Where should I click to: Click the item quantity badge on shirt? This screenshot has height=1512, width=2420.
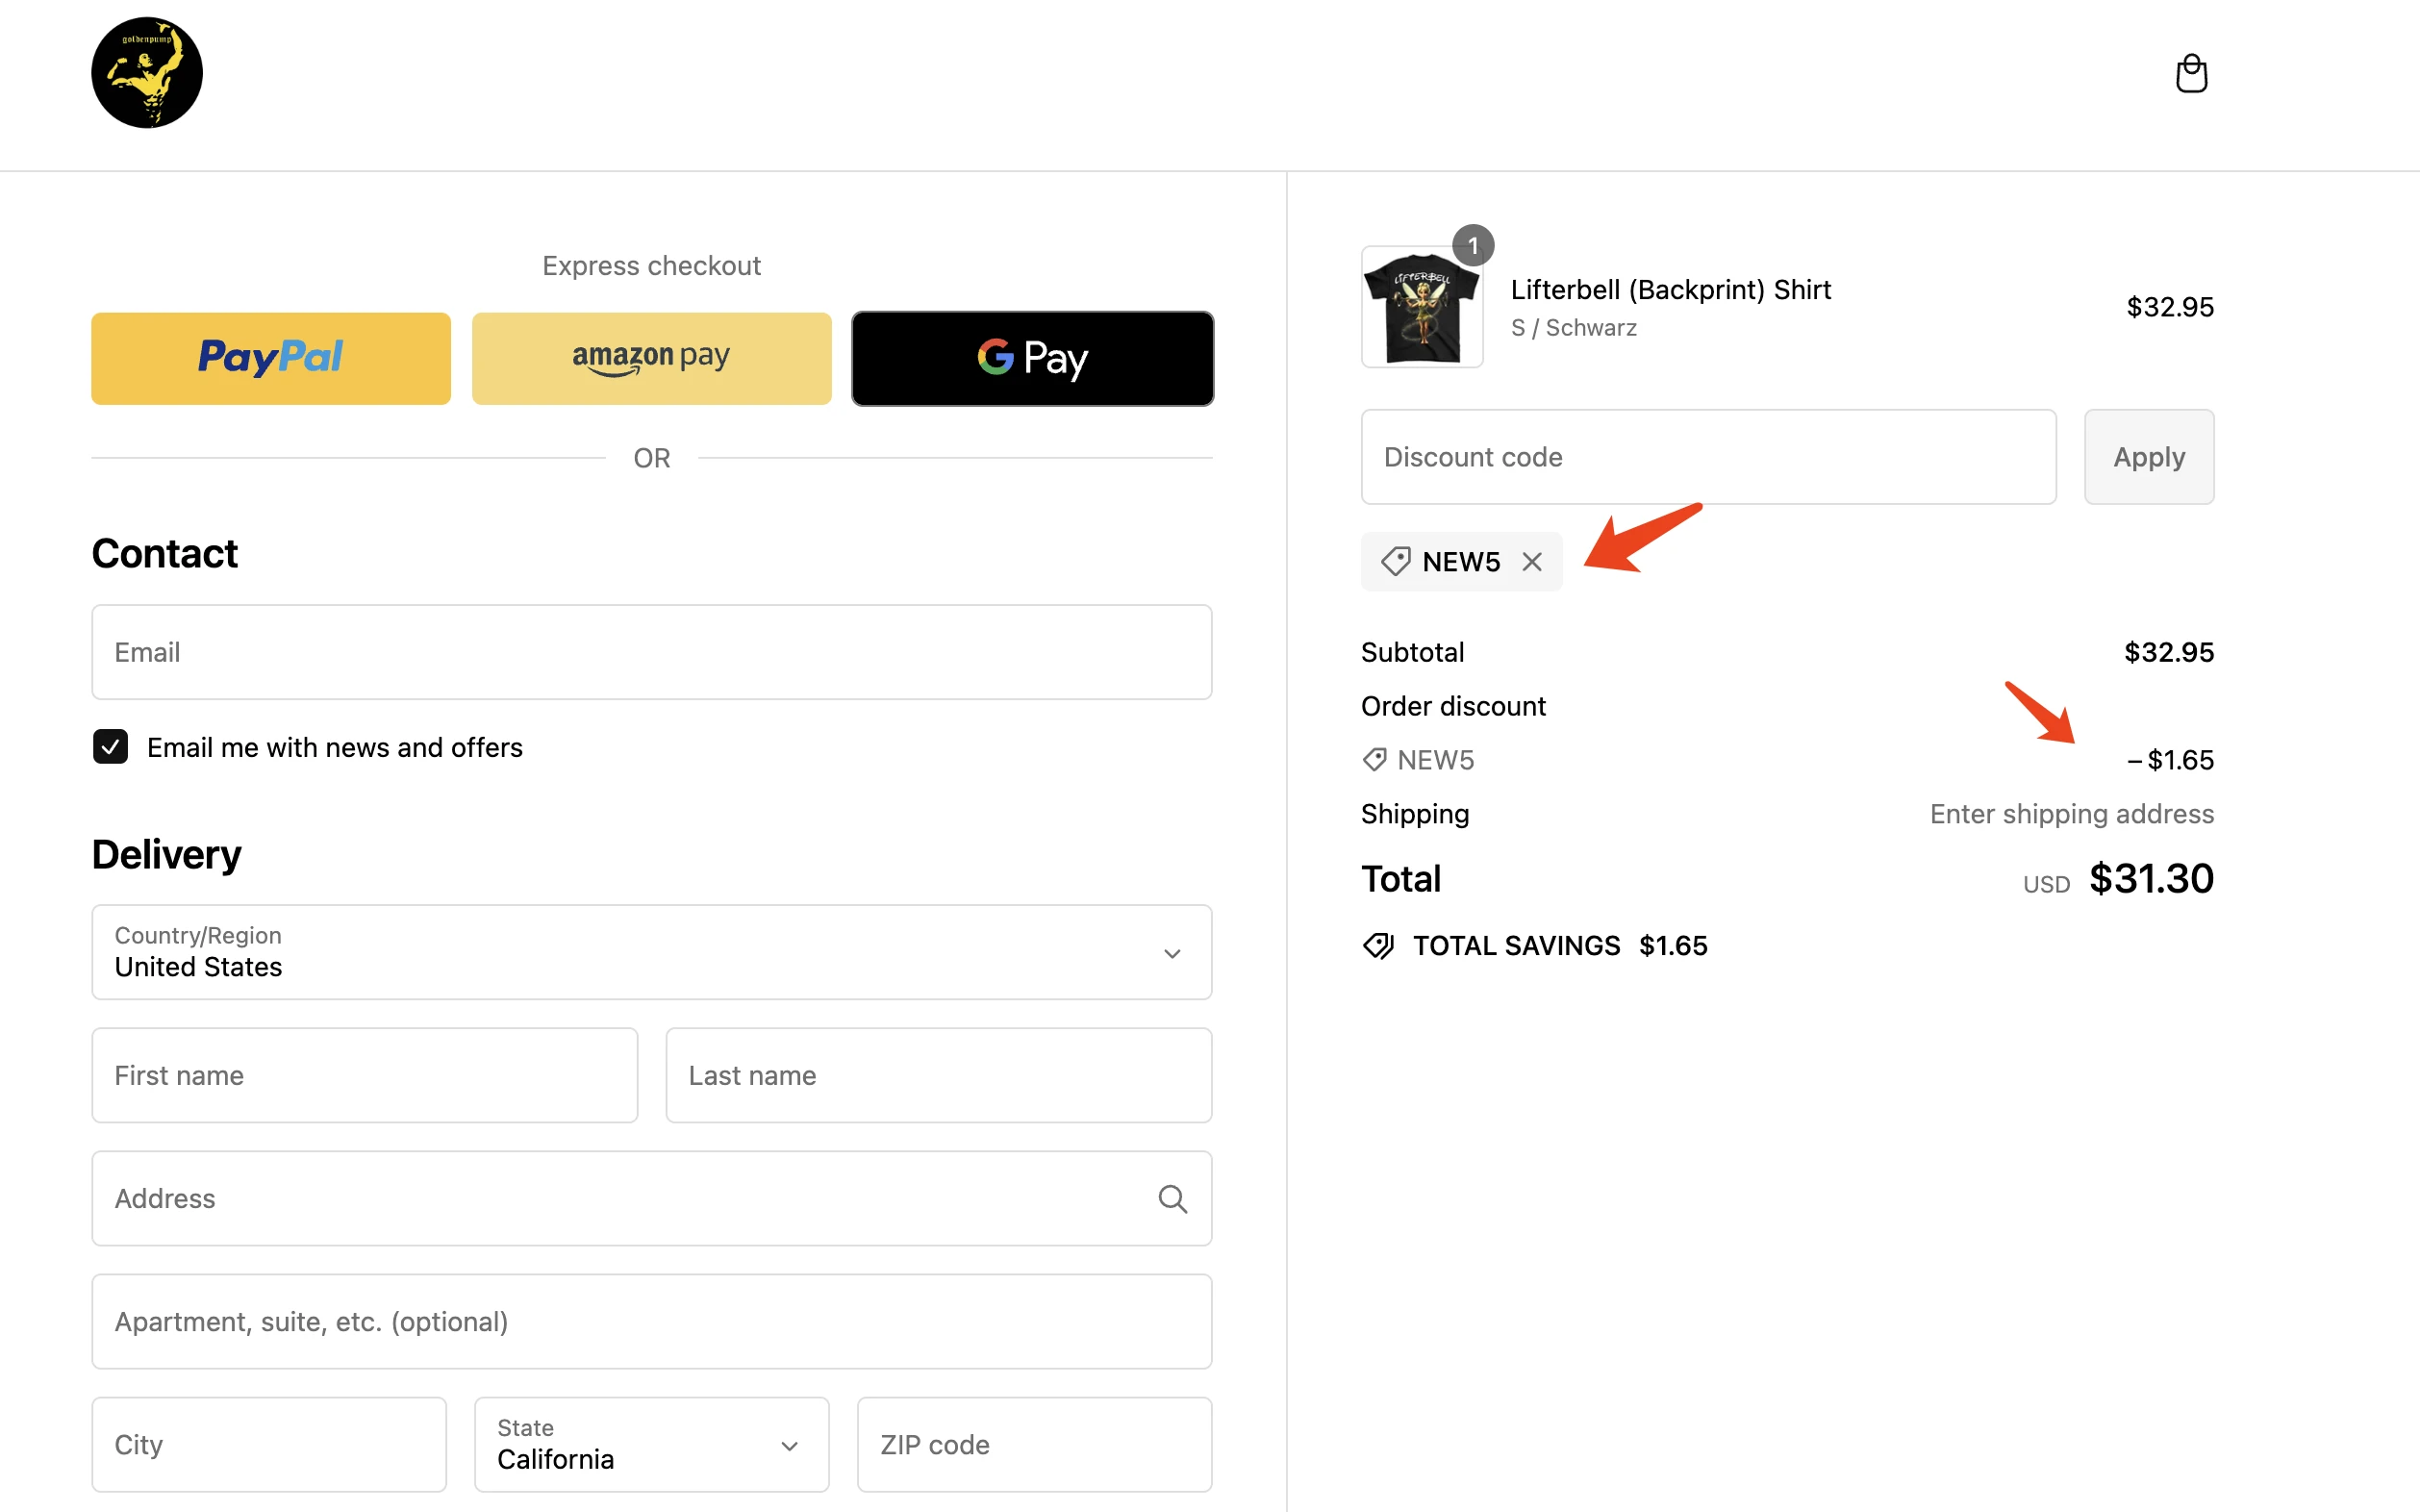[x=1473, y=246]
